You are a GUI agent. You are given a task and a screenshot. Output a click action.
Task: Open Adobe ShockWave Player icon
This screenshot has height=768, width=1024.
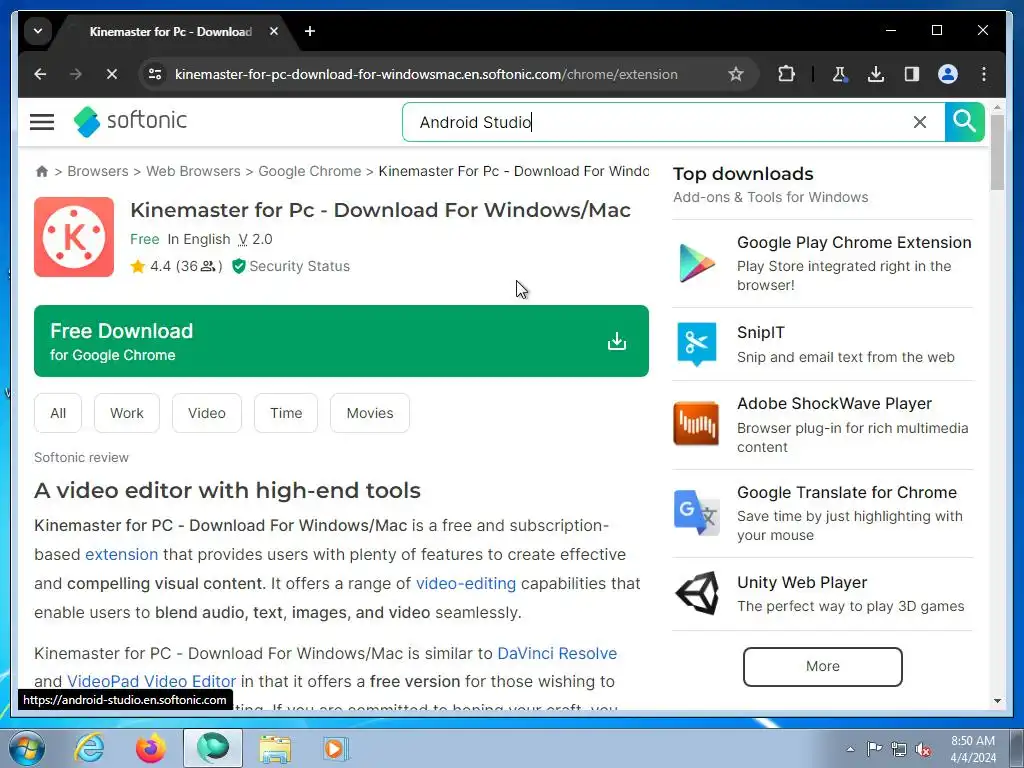696,423
